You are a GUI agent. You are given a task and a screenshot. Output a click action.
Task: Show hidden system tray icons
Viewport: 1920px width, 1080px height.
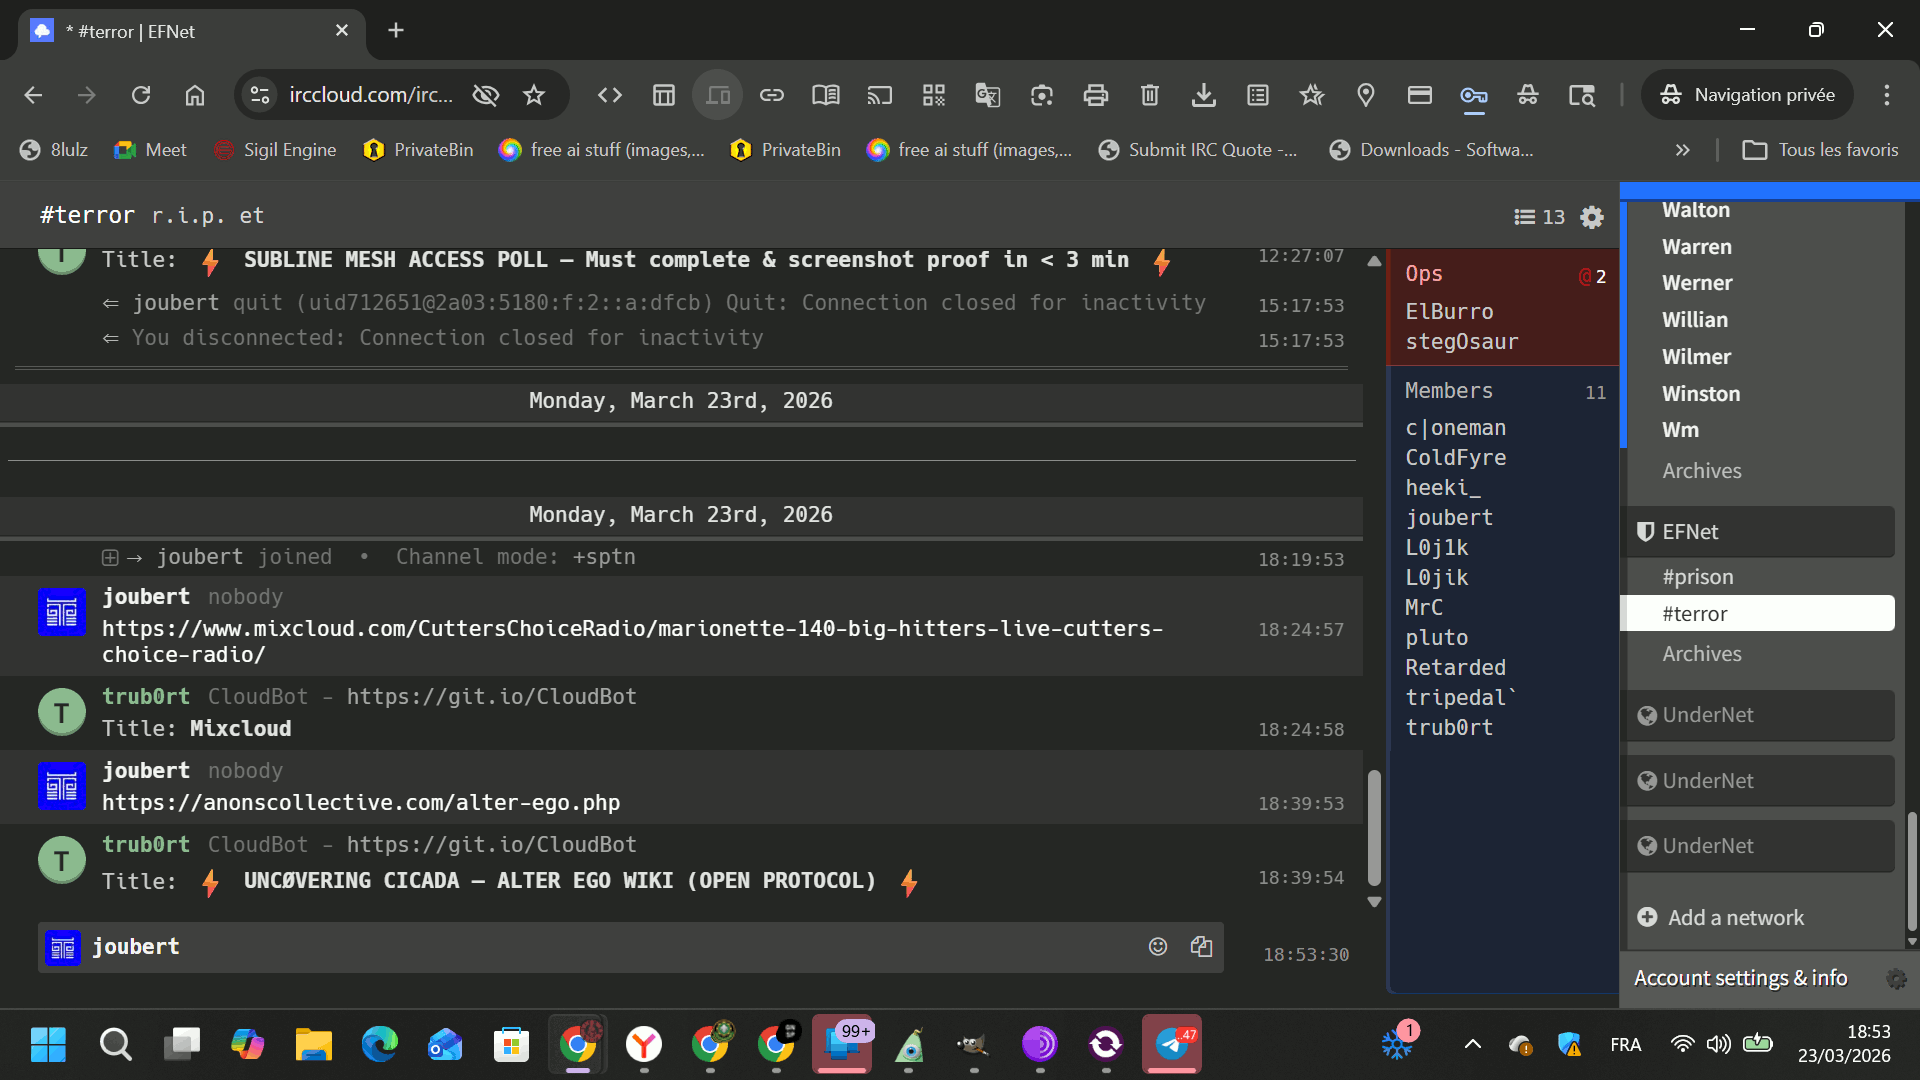click(x=1472, y=1045)
